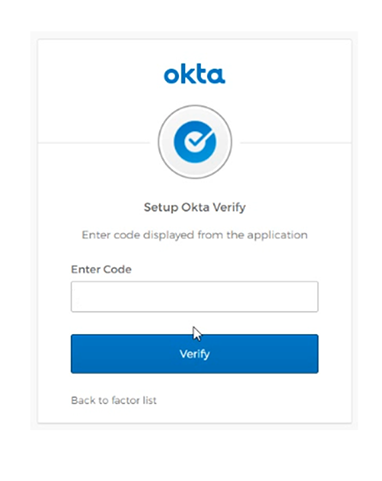The image size is (382, 481).
Task: Click the letter 'k' in okta logo
Action: pos(187,74)
